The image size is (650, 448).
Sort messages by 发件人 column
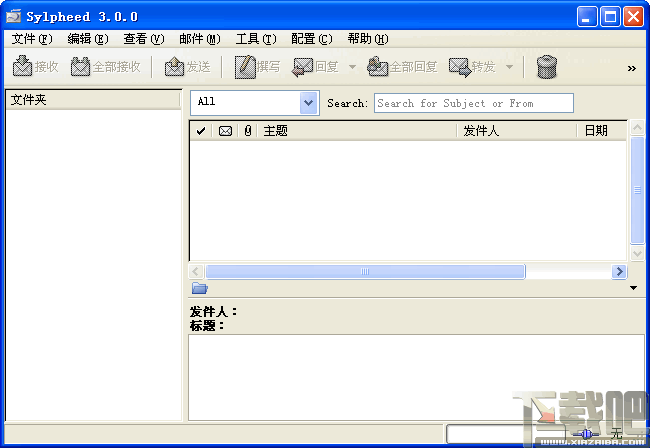pyautogui.click(x=517, y=131)
